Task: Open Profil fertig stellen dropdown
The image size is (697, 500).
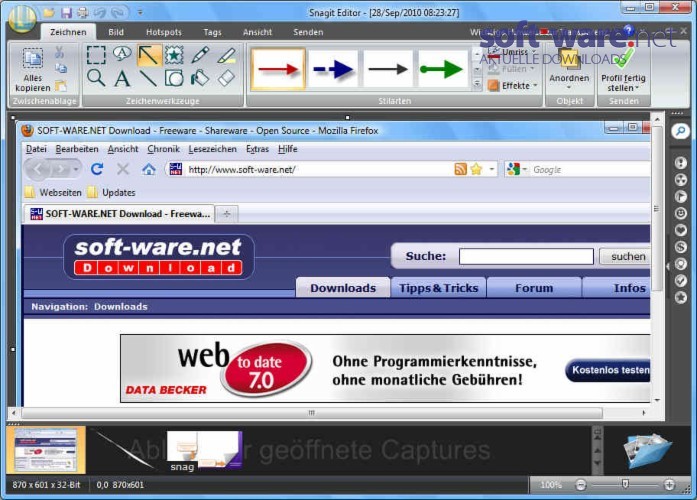Action: 623,70
